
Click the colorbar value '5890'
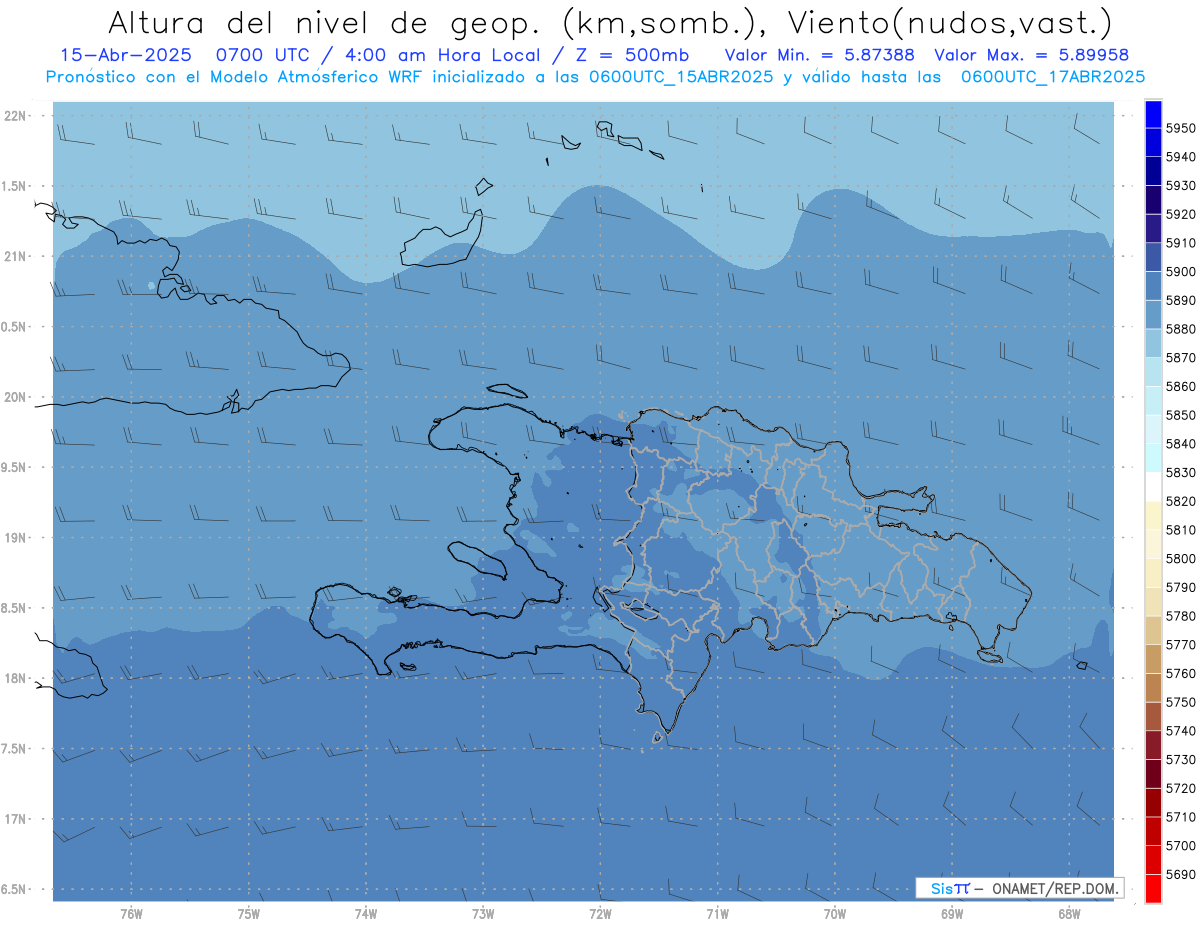coord(1181,300)
